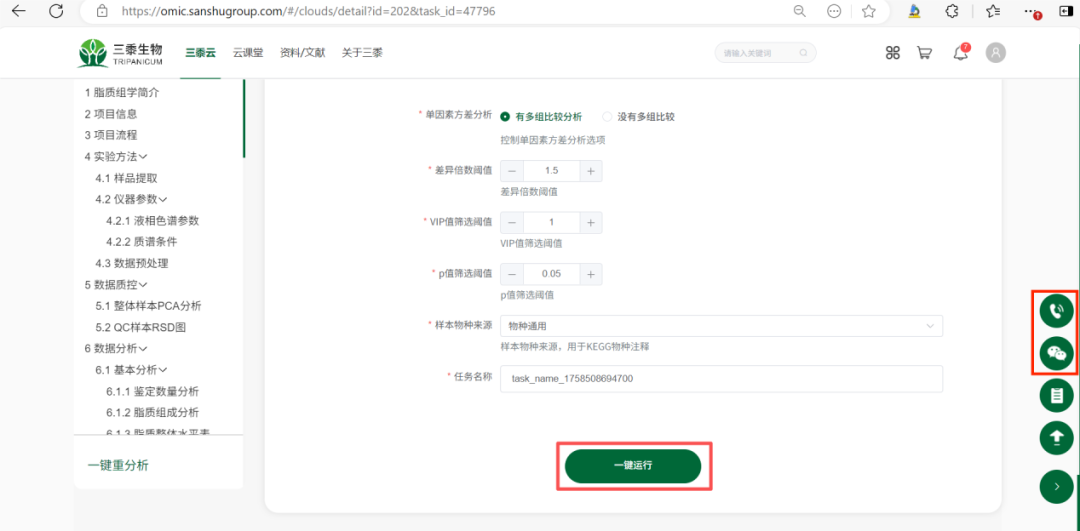Switch to the 云课堂 tab
The height and width of the screenshot is (531, 1080).
coord(248,53)
